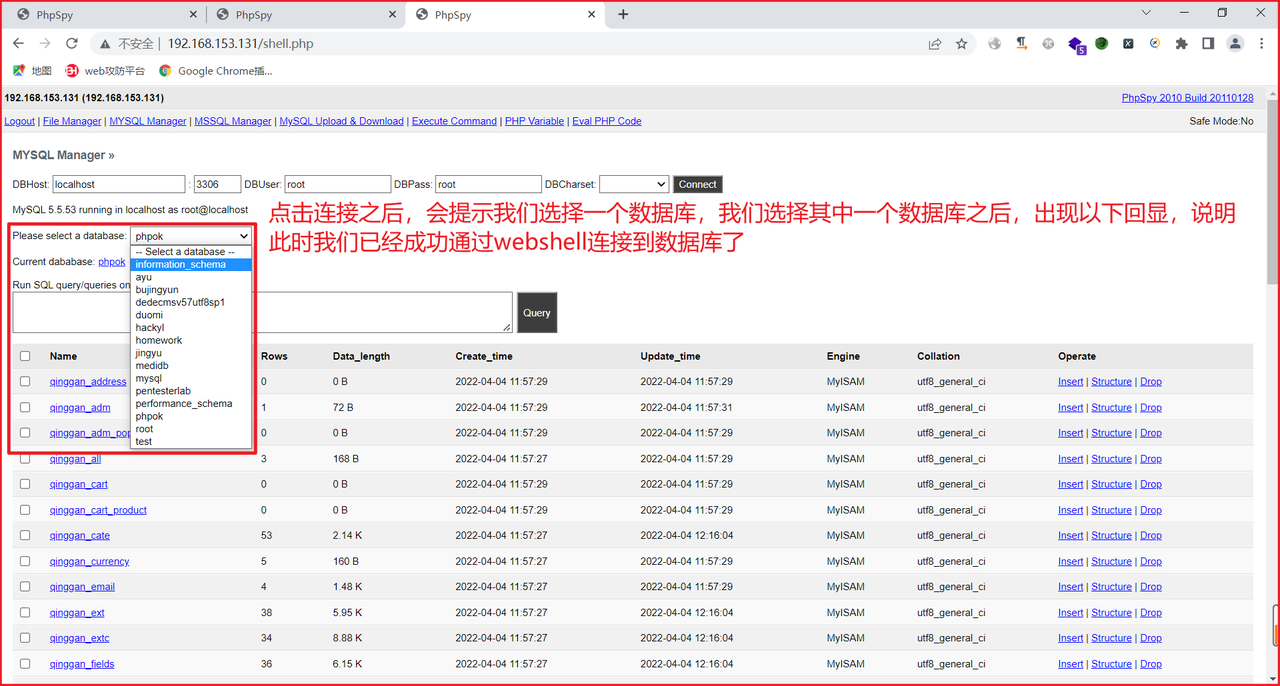Toggle the browser side panel icon
This screenshot has width=1280, height=686.
click(1208, 44)
